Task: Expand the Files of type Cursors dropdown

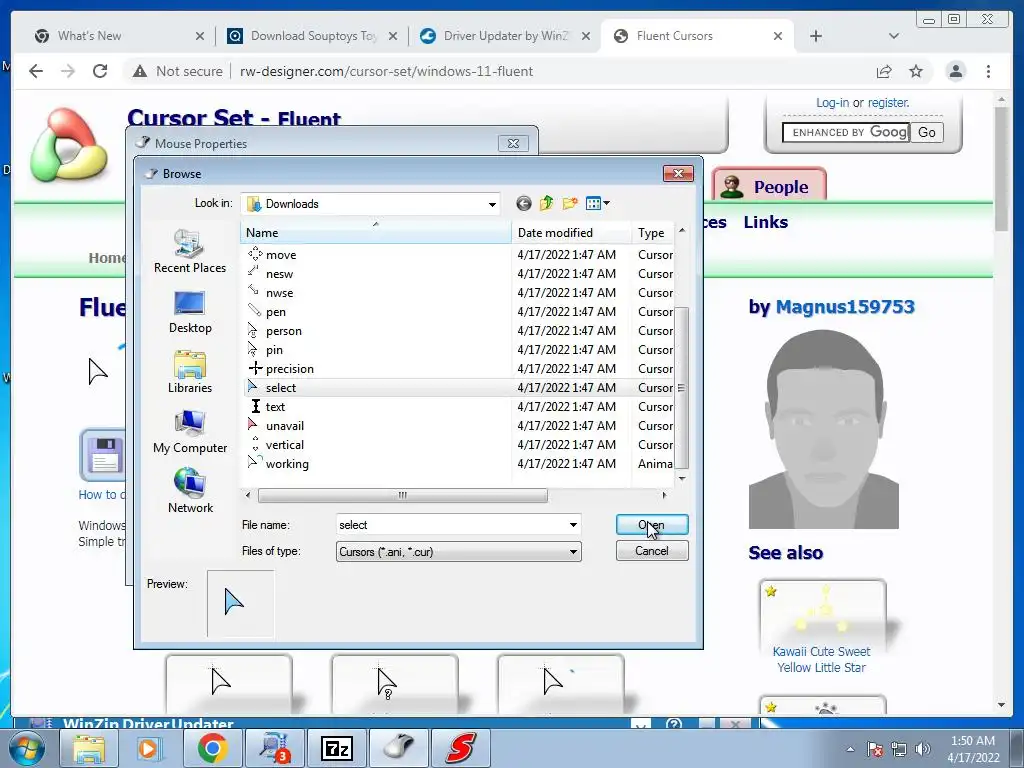Action: point(573,552)
